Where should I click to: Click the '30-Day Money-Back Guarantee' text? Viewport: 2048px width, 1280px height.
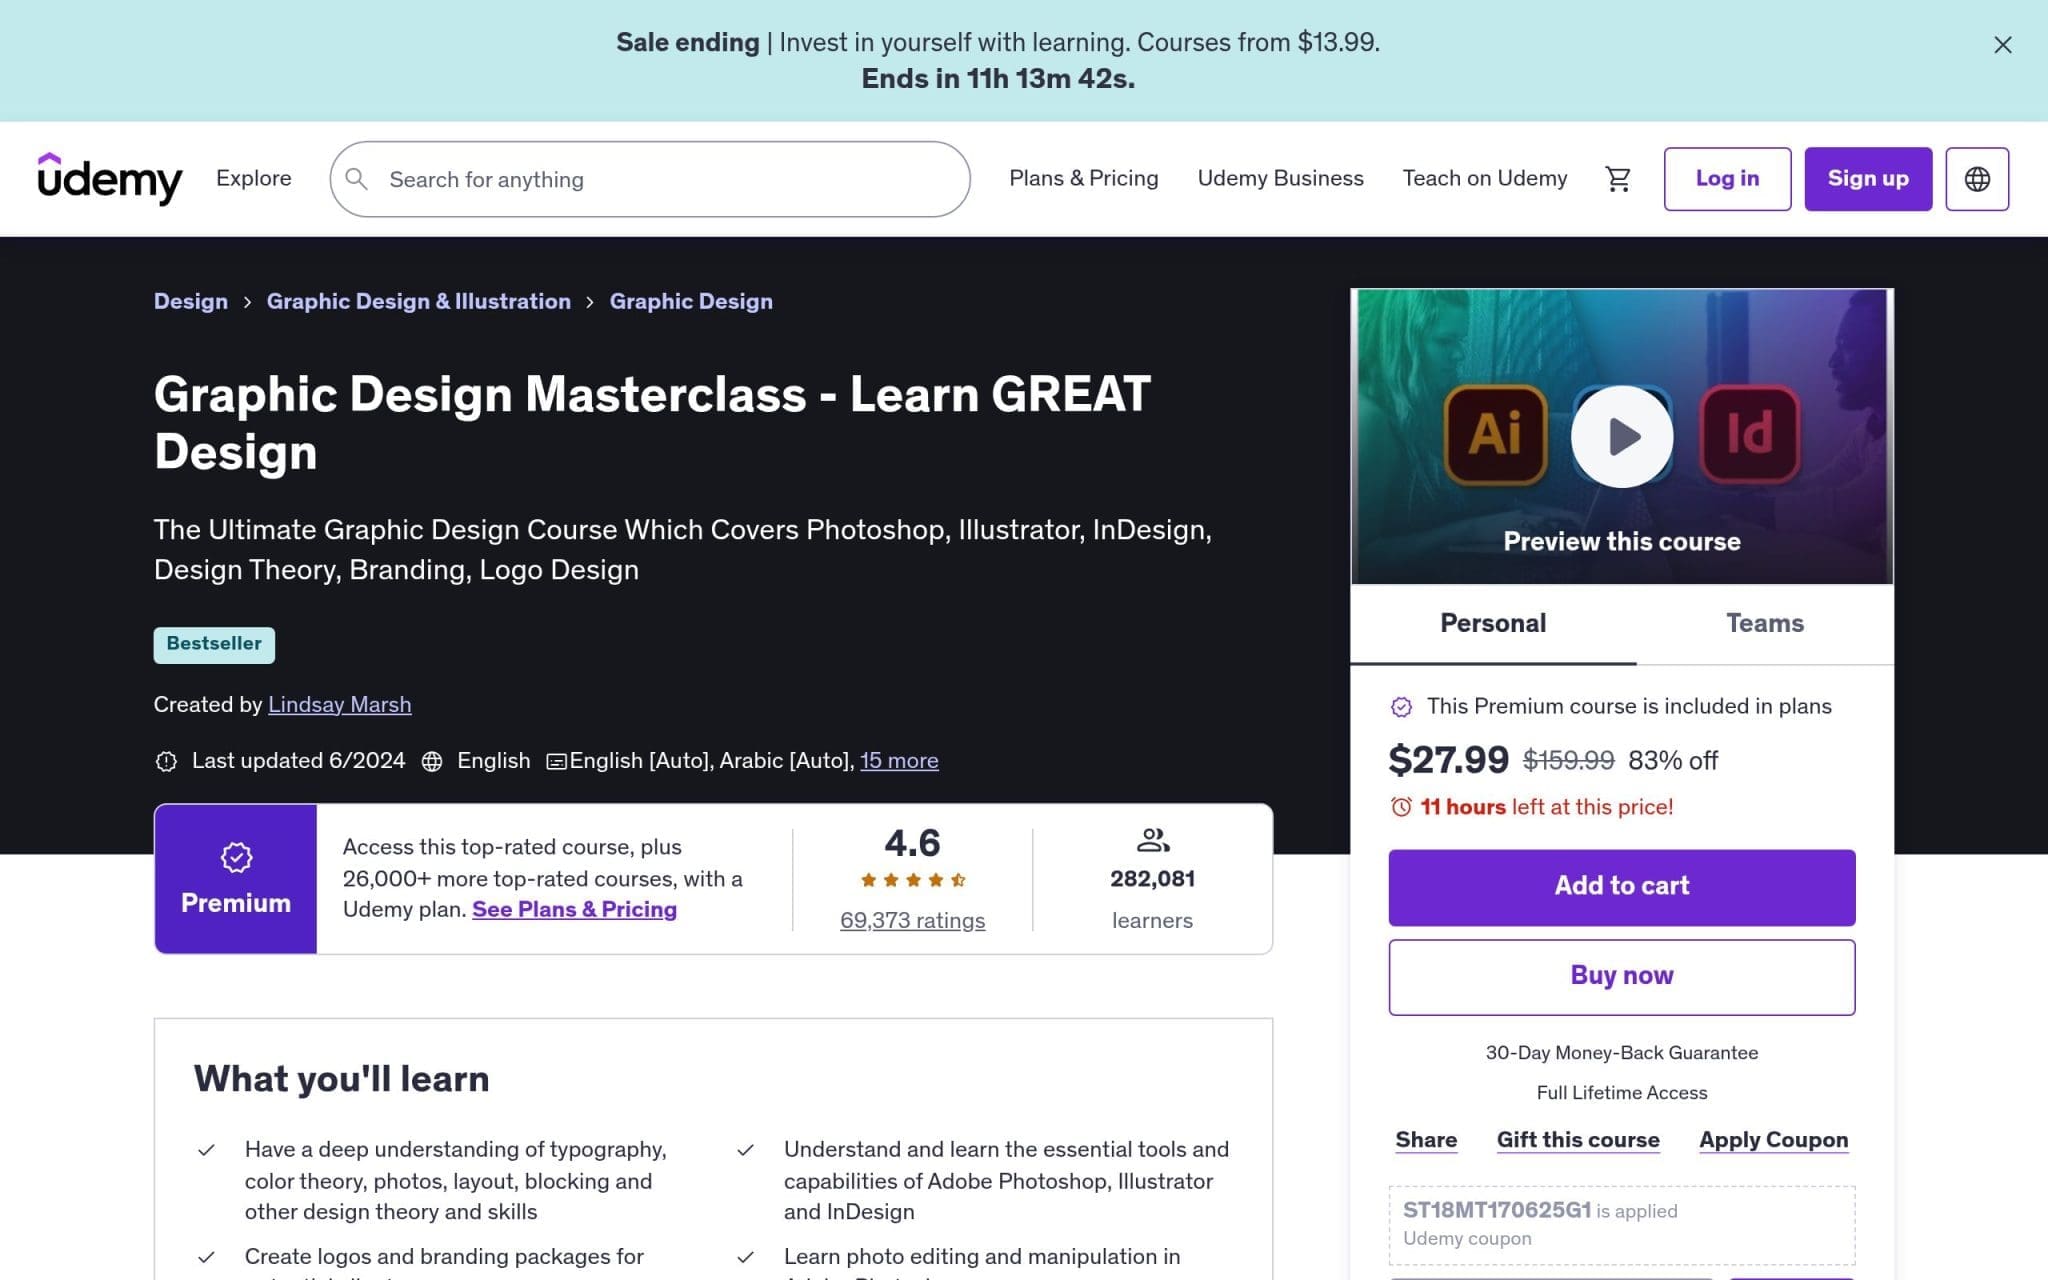click(x=1621, y=1053)
